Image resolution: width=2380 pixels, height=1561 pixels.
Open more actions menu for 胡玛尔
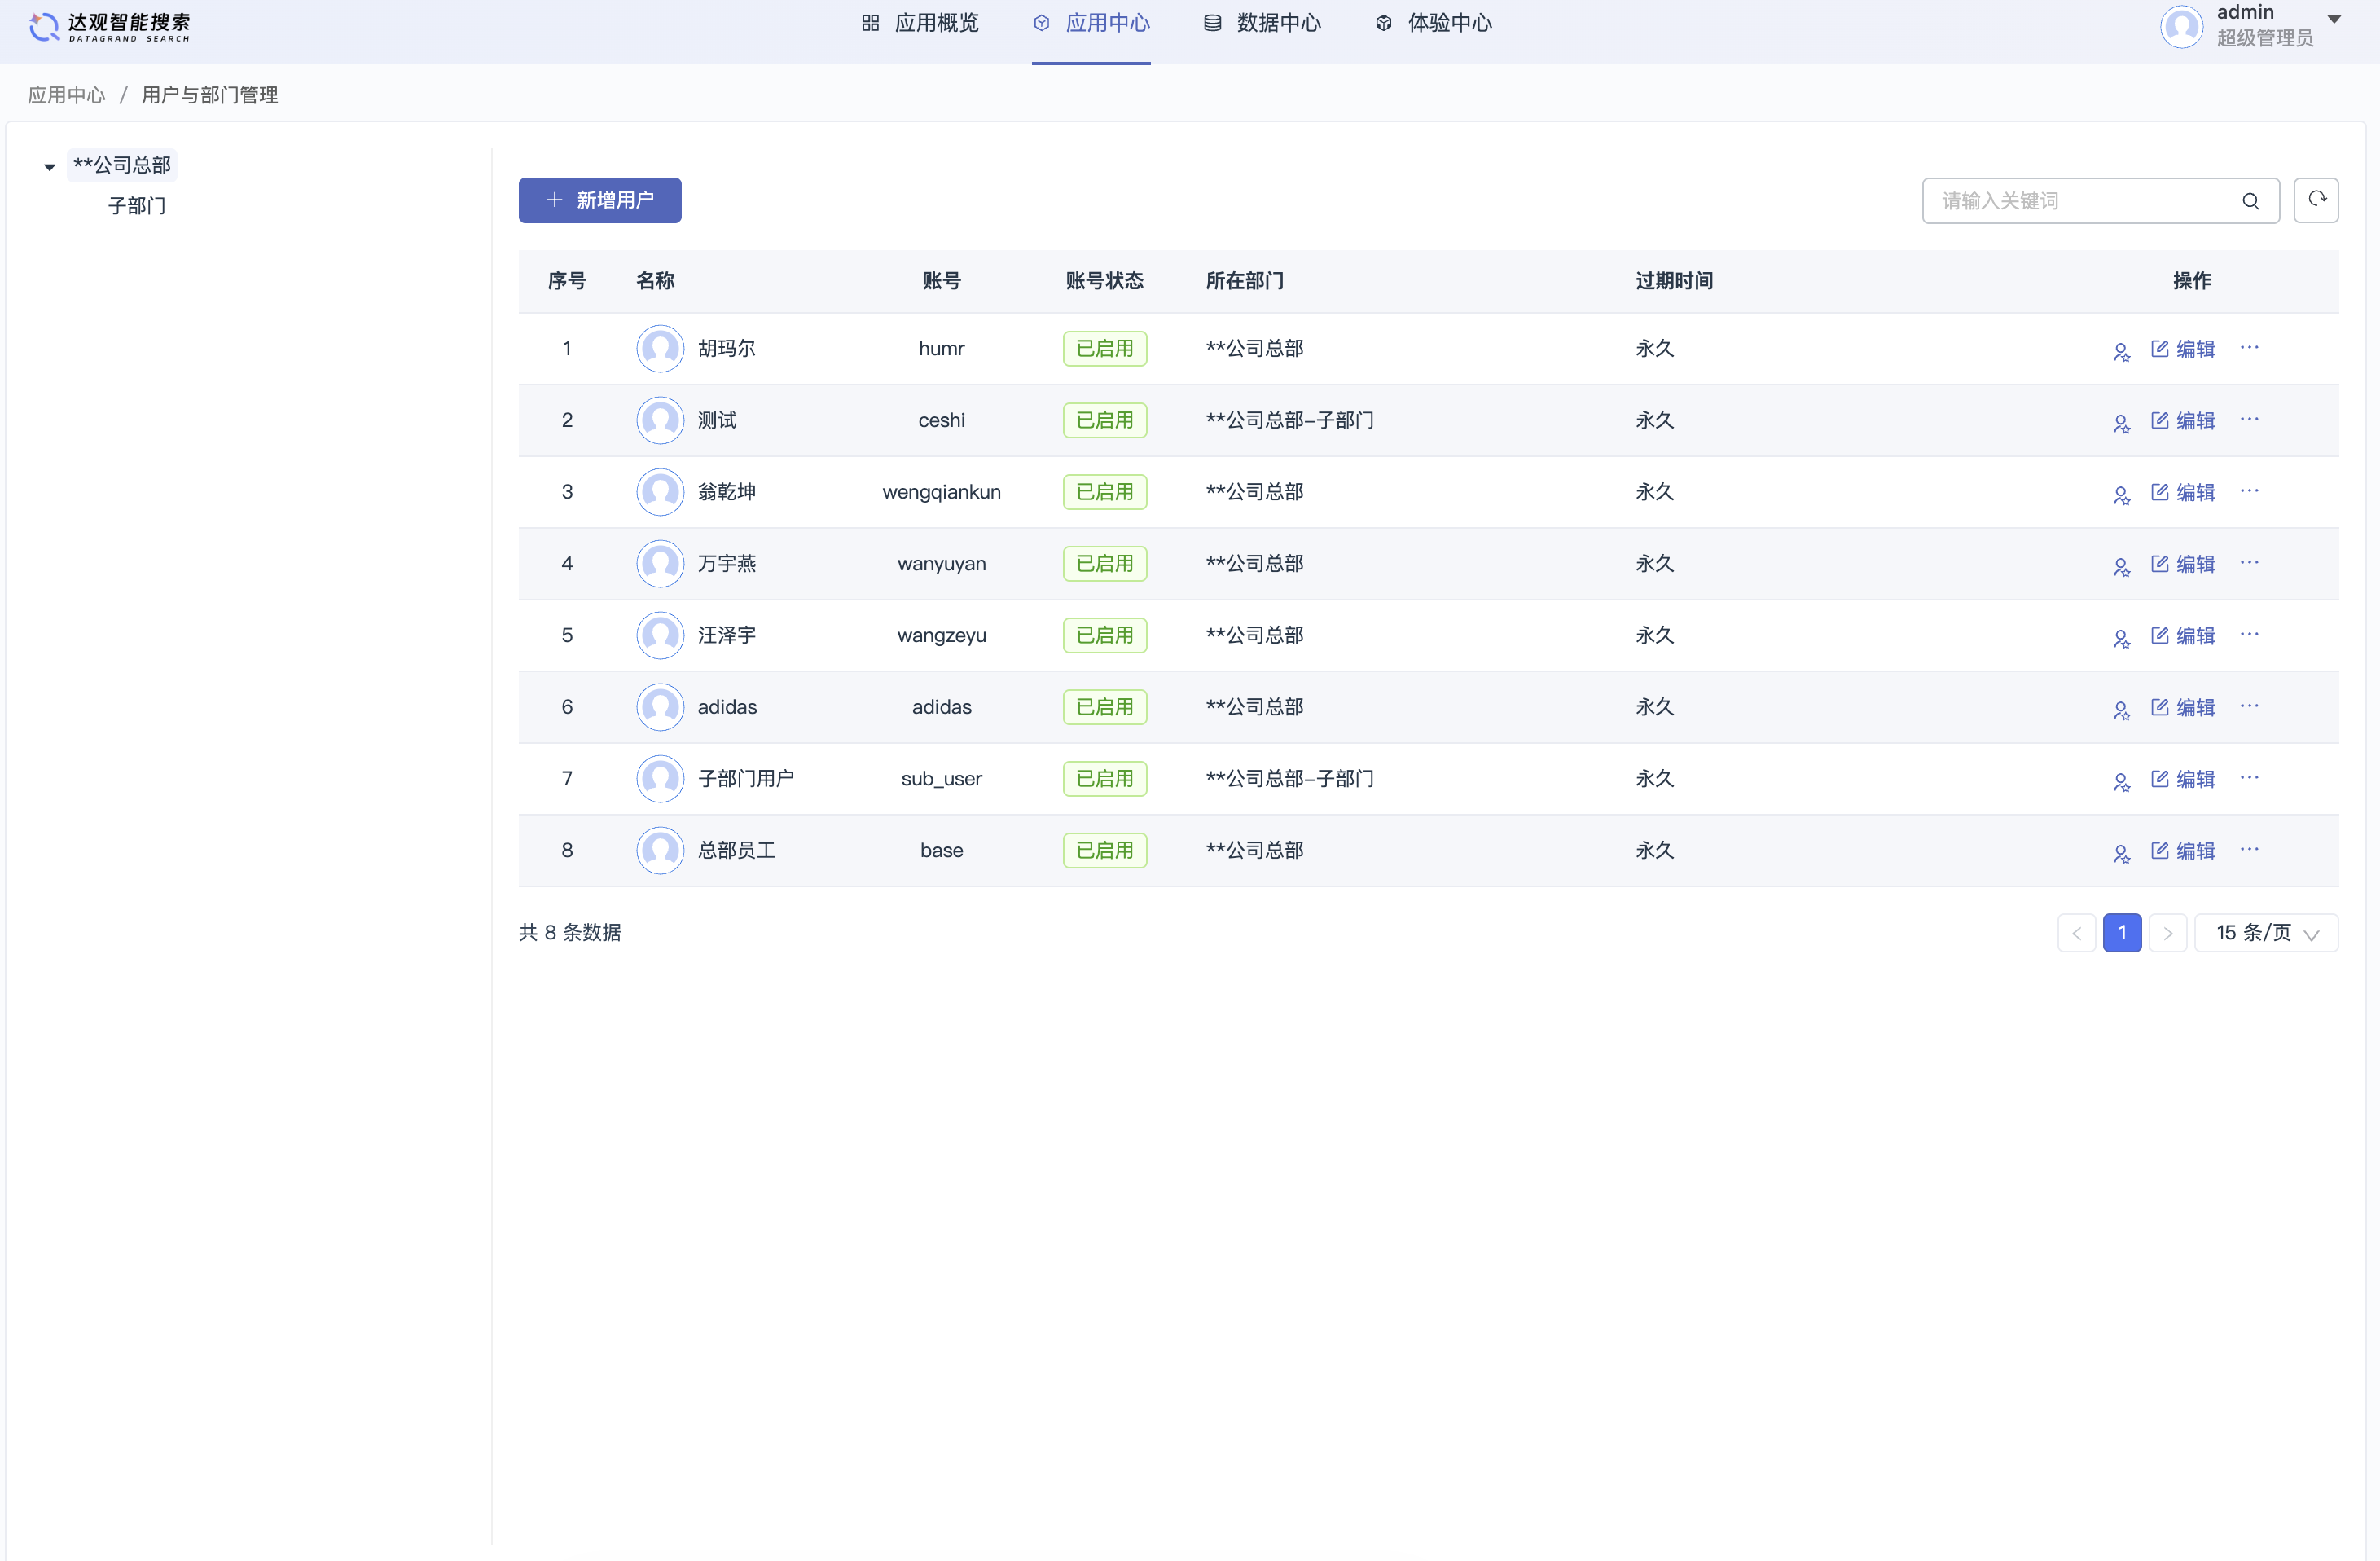tap(2249, 347)
